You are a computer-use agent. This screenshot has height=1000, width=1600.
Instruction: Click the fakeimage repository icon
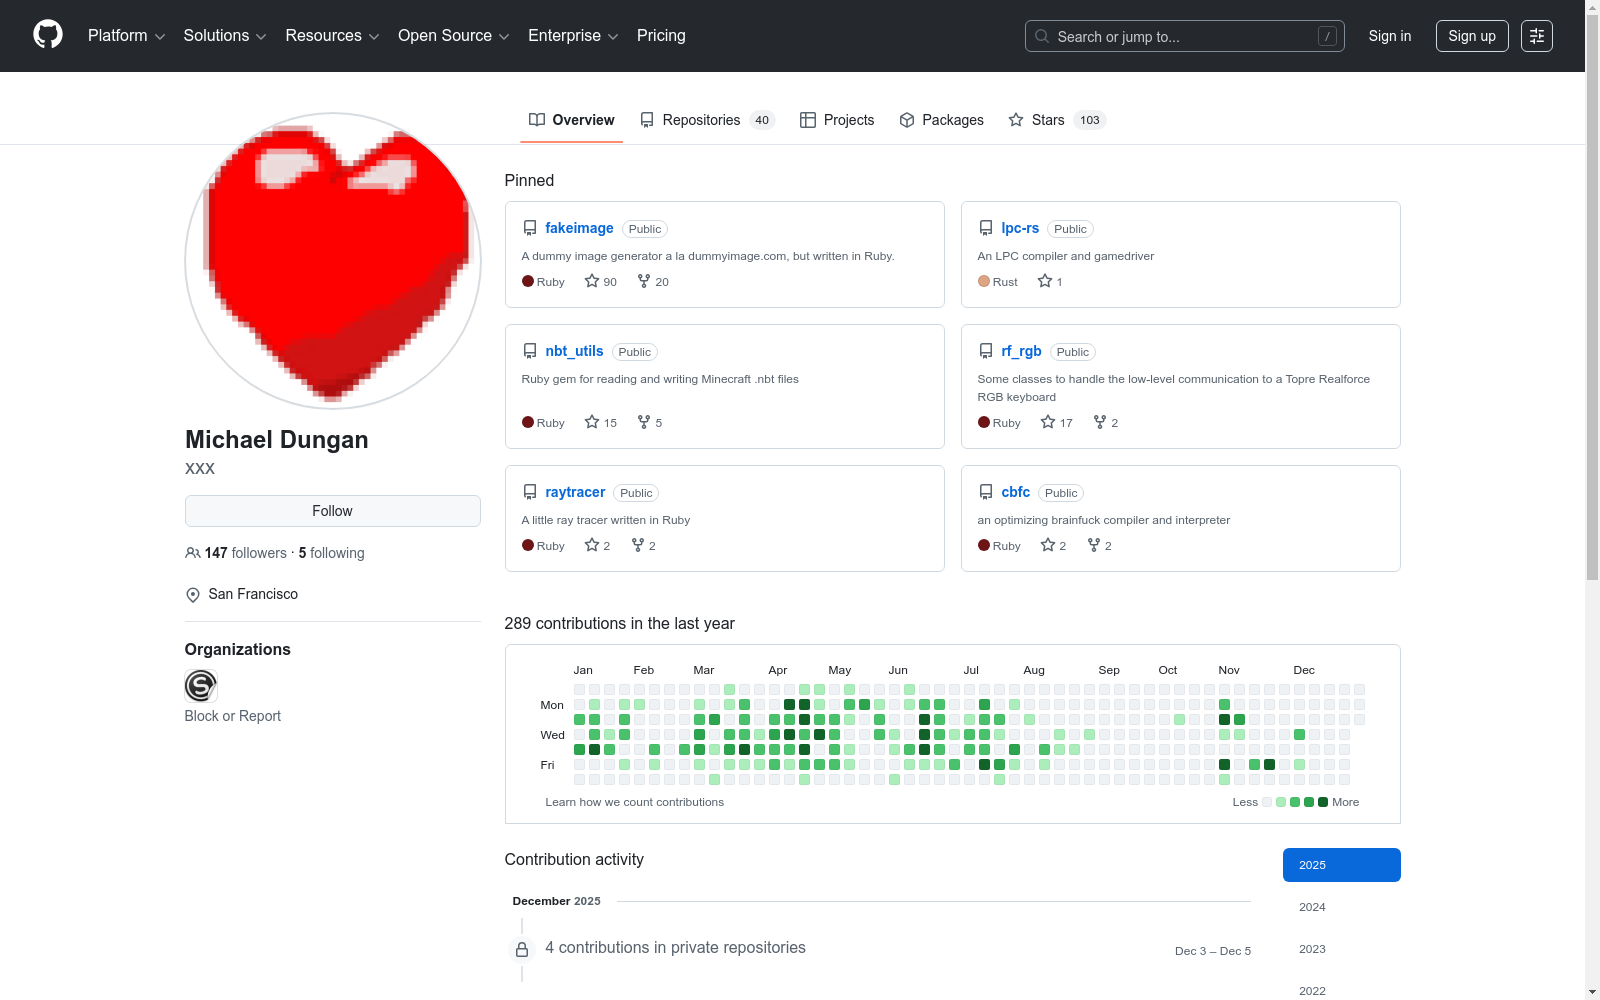[530, 228]
